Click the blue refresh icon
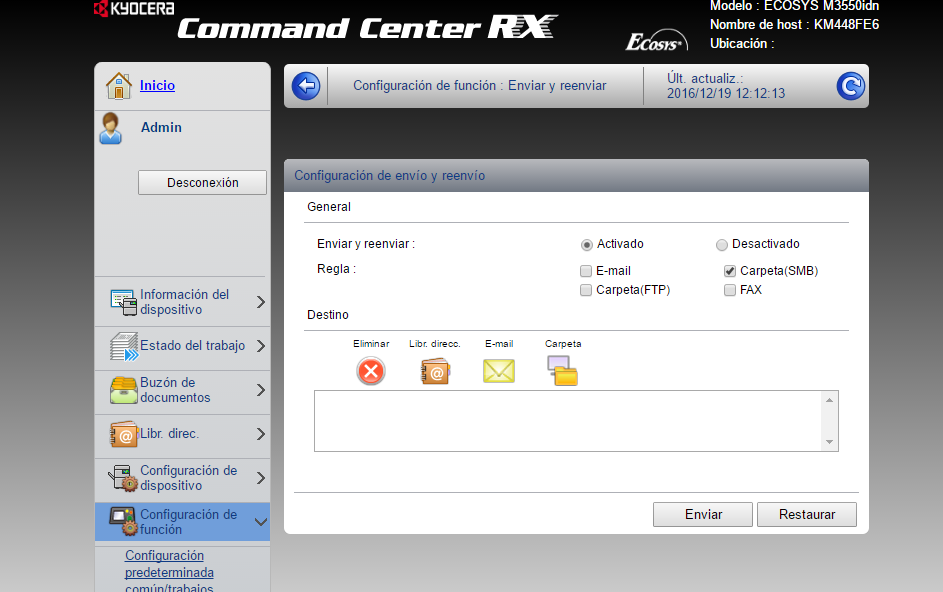Image resolution: width=943 pixels, height=592 pixels. click(x=850, y=86)
